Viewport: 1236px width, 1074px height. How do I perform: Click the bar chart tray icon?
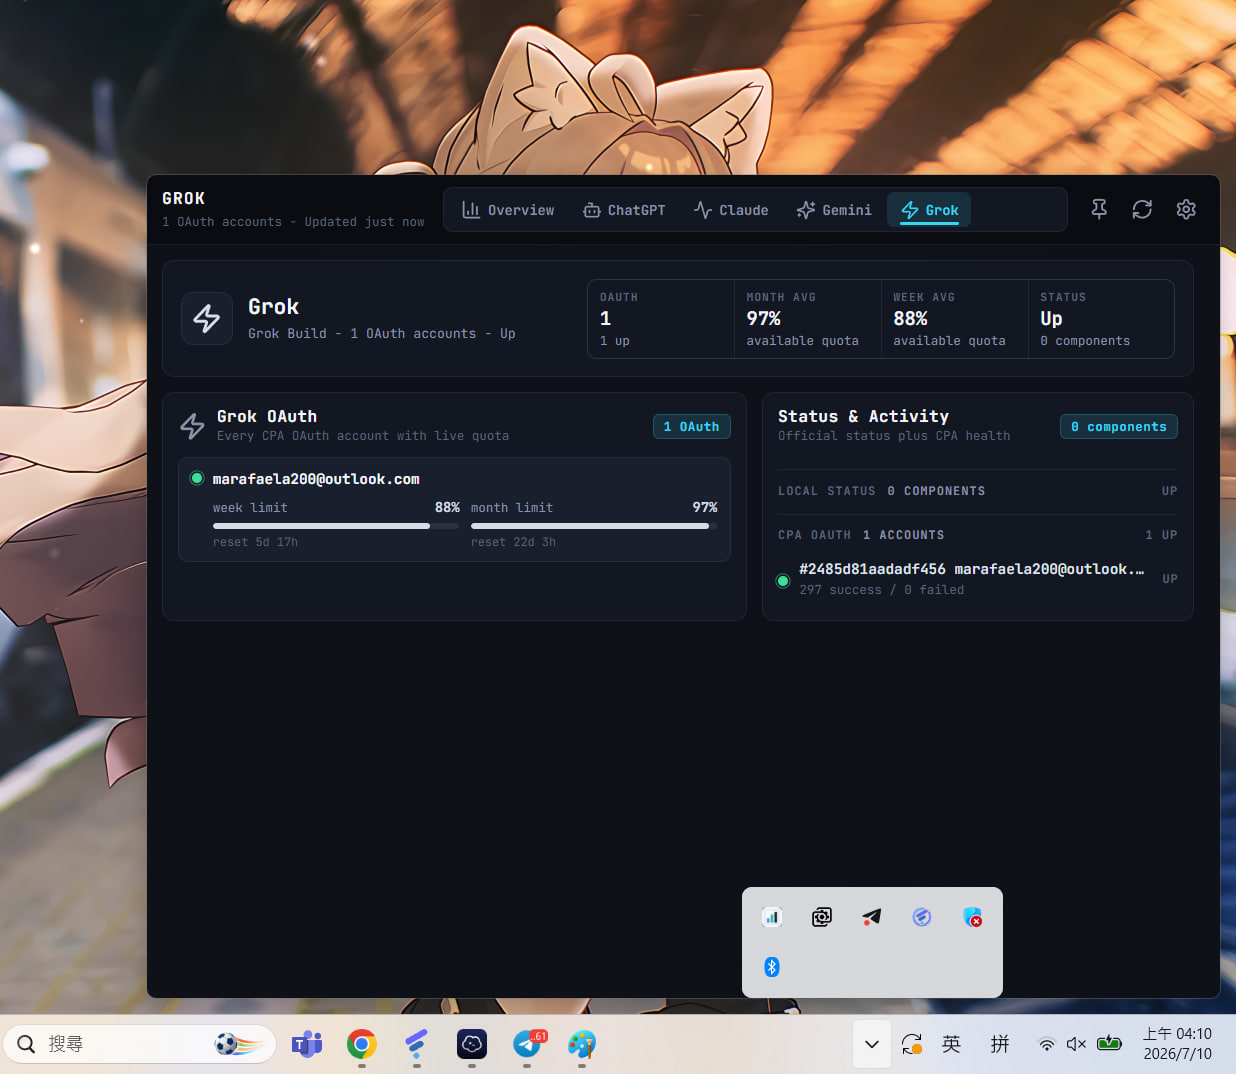click(772, 917)
